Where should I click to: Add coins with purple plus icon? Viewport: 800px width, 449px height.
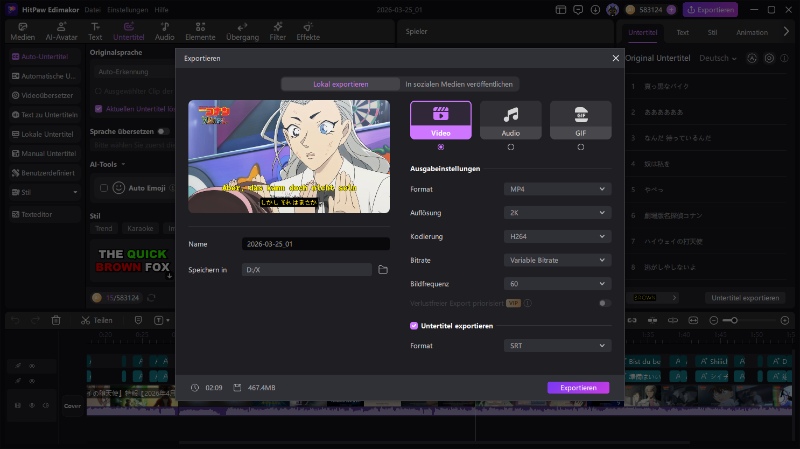pyautogui.click(x=671, y=10)
